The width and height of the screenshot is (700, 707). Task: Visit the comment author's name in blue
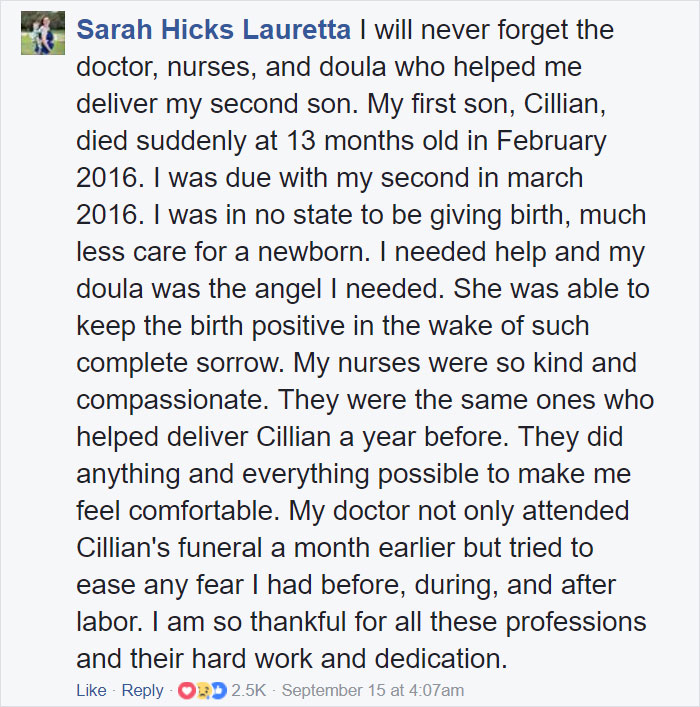pos(213,30)
